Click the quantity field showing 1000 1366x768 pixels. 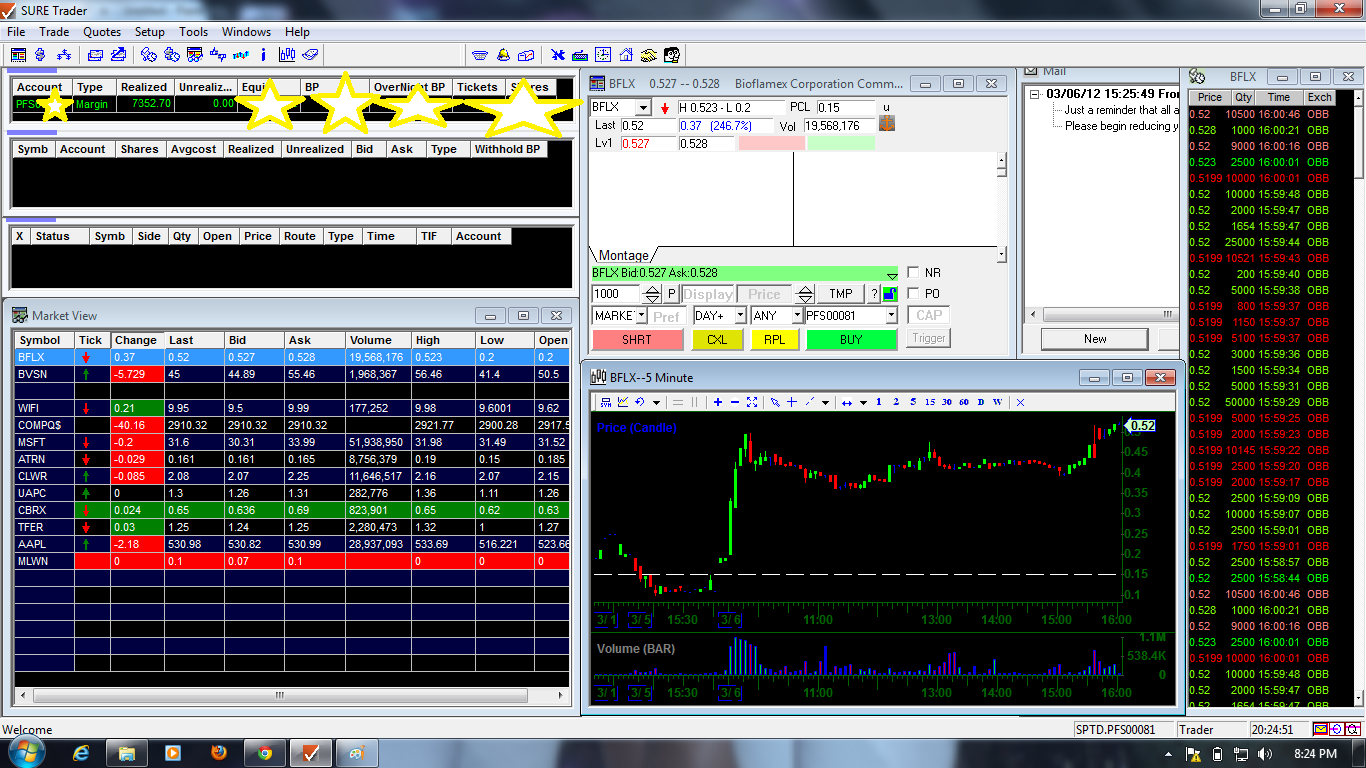tap(616, 294)
